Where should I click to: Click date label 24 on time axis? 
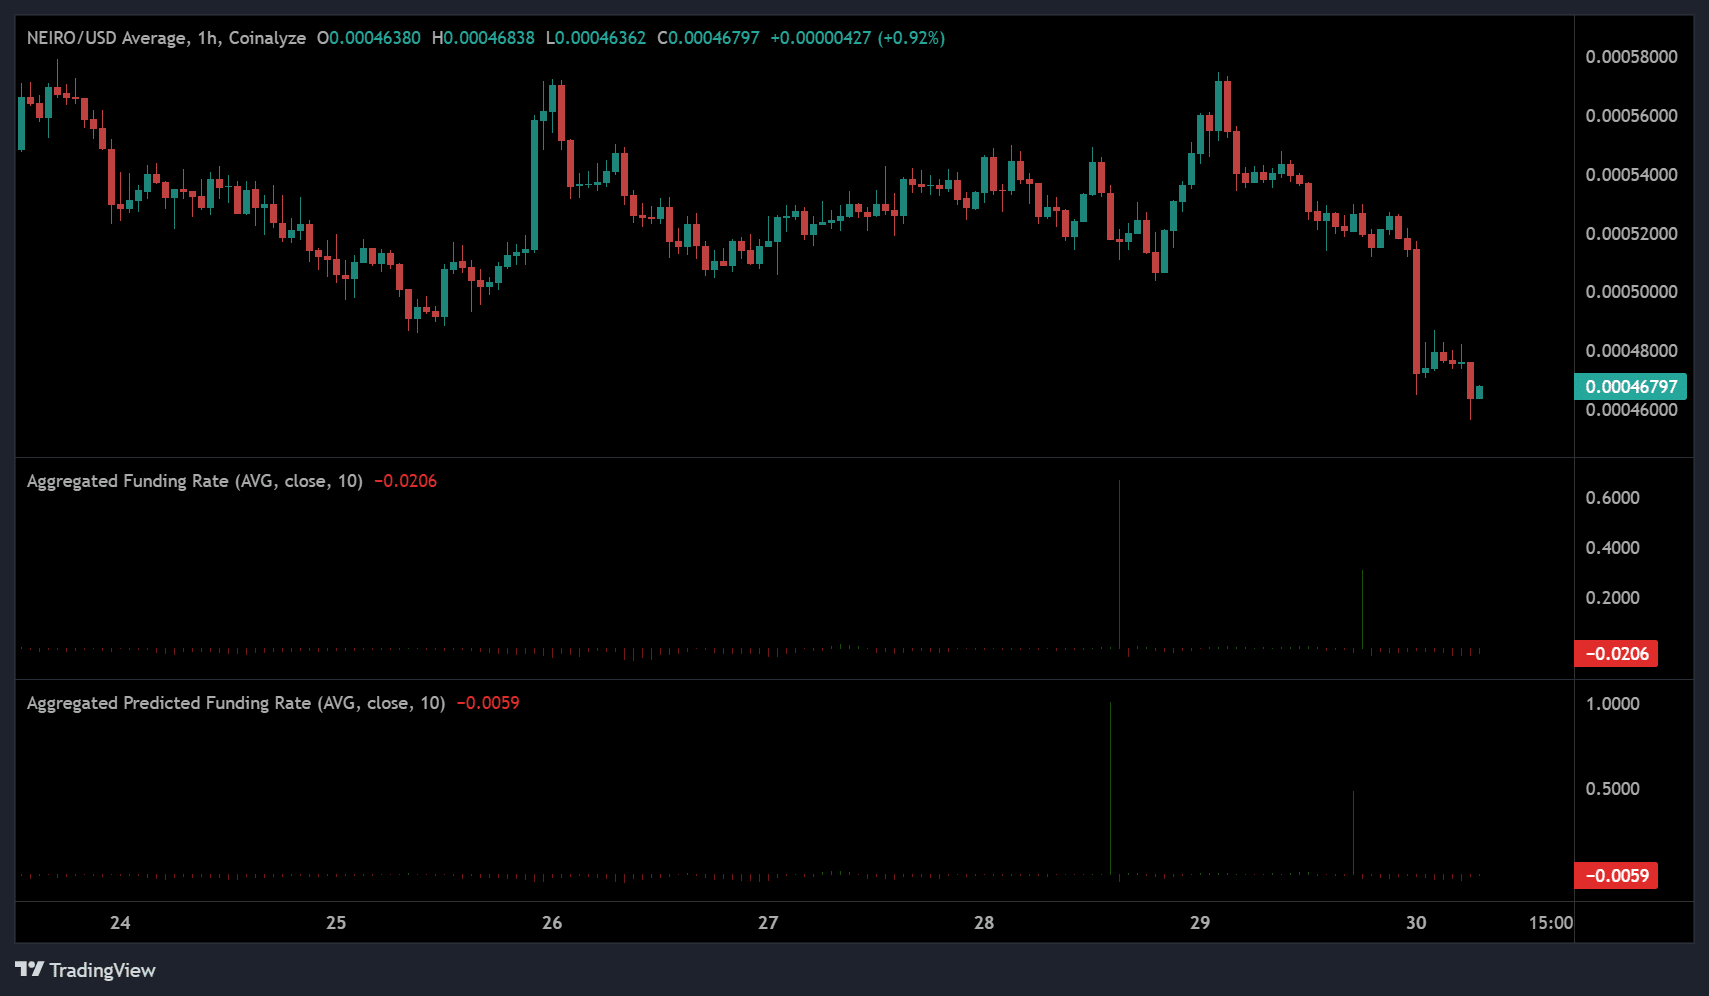click(x=120, y=923)
